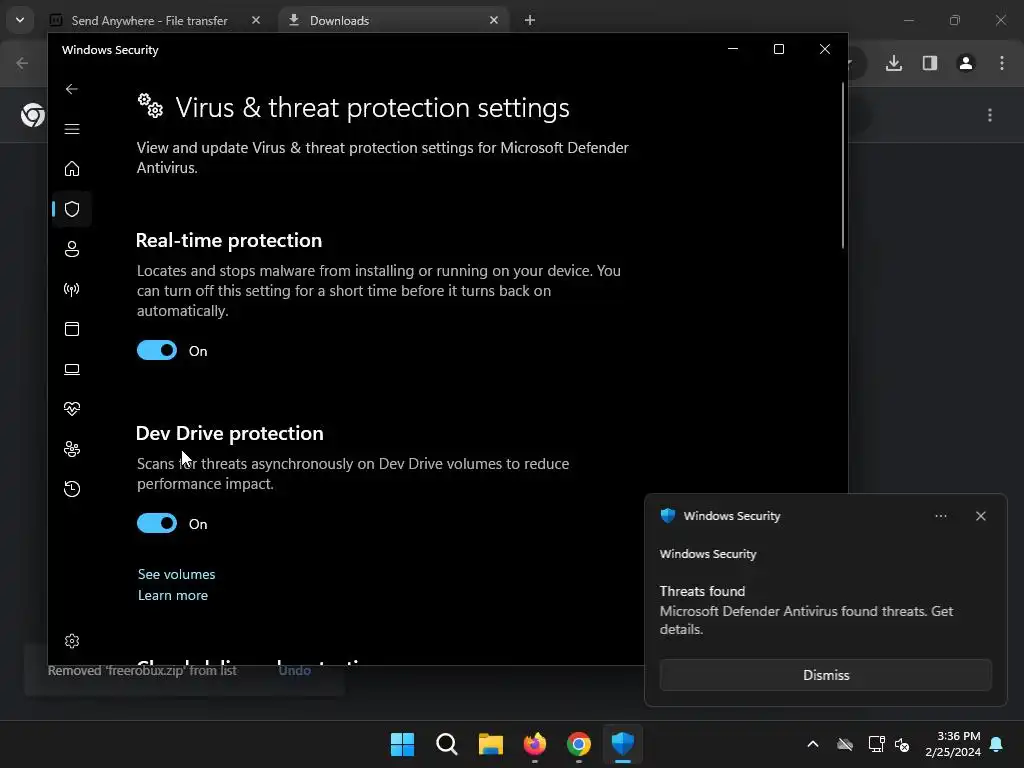The width and height of the screenshot is (1024, 768).
Task: Open Virus & threat protection shield icon
Action: click(72, 209)
